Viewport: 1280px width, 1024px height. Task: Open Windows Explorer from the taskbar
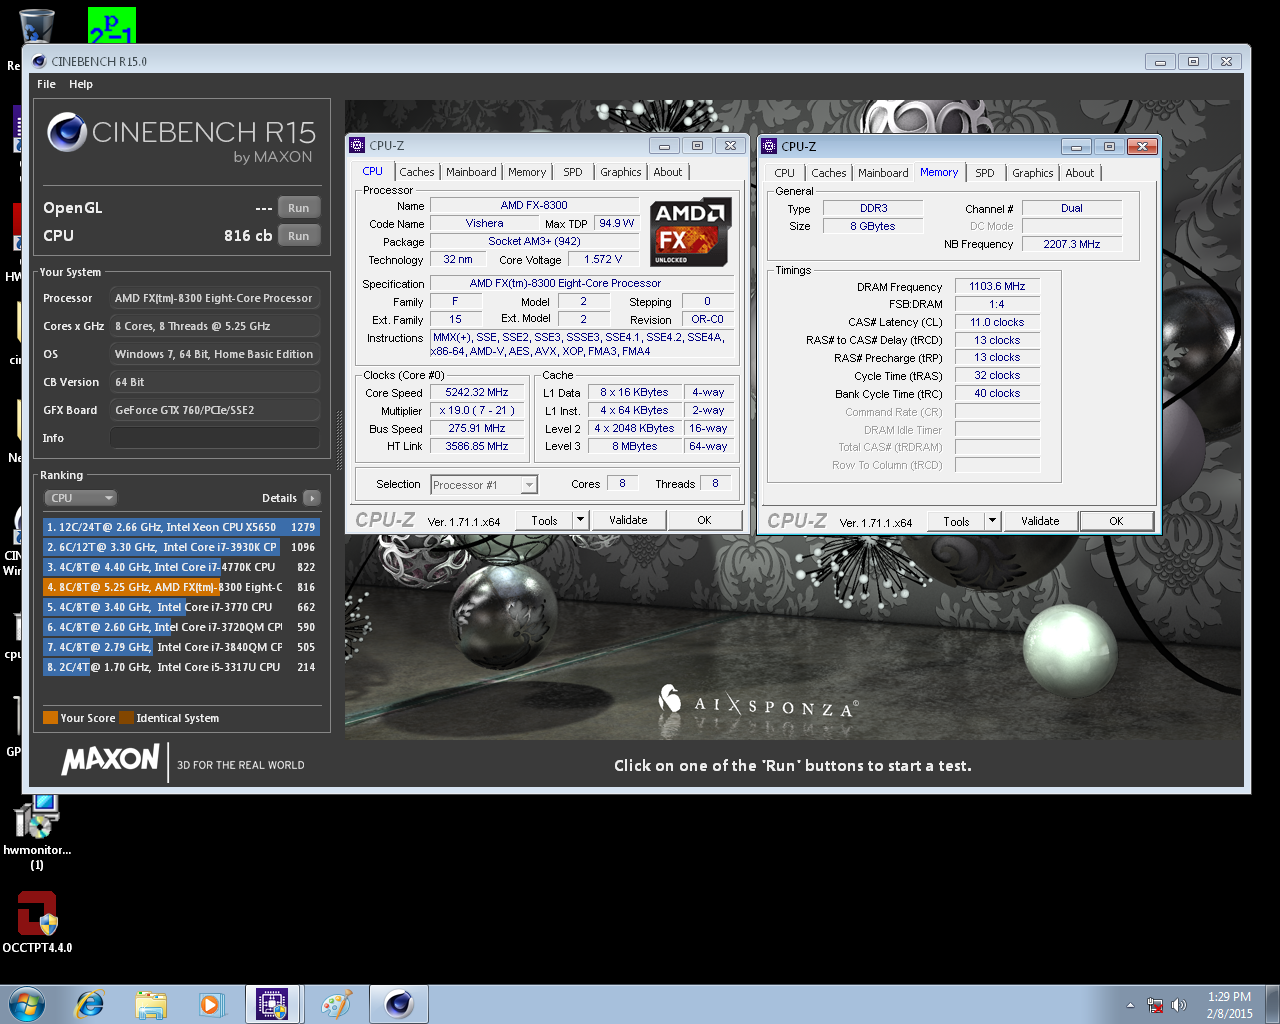151,1004
